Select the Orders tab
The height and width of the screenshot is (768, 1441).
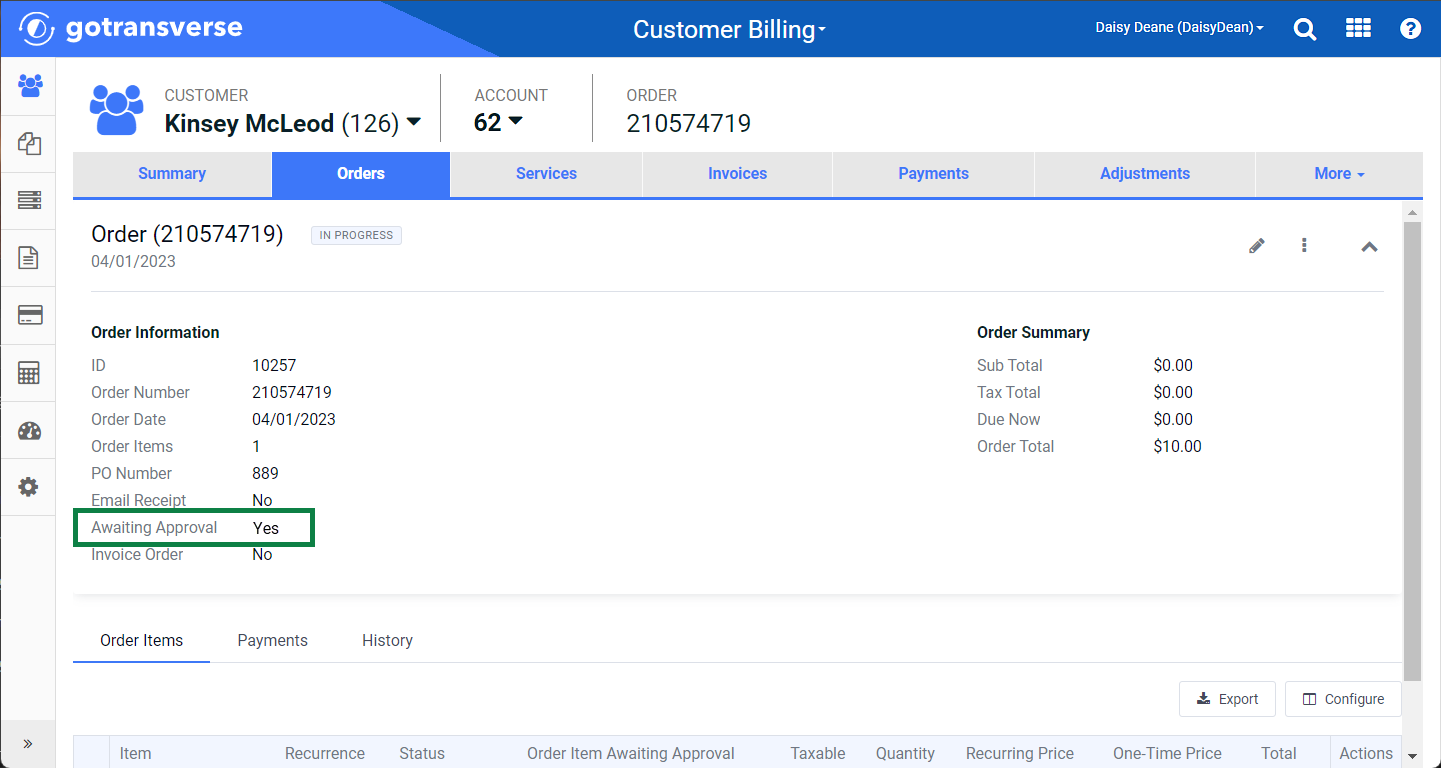361,174
